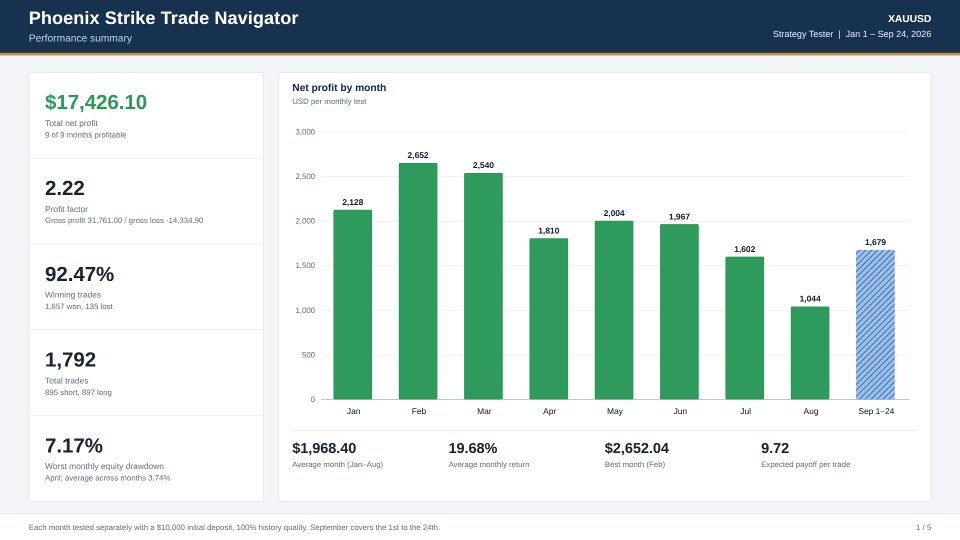Click the '9 of 9 months profitable' note
960x540 pixels.
(86, 135)
